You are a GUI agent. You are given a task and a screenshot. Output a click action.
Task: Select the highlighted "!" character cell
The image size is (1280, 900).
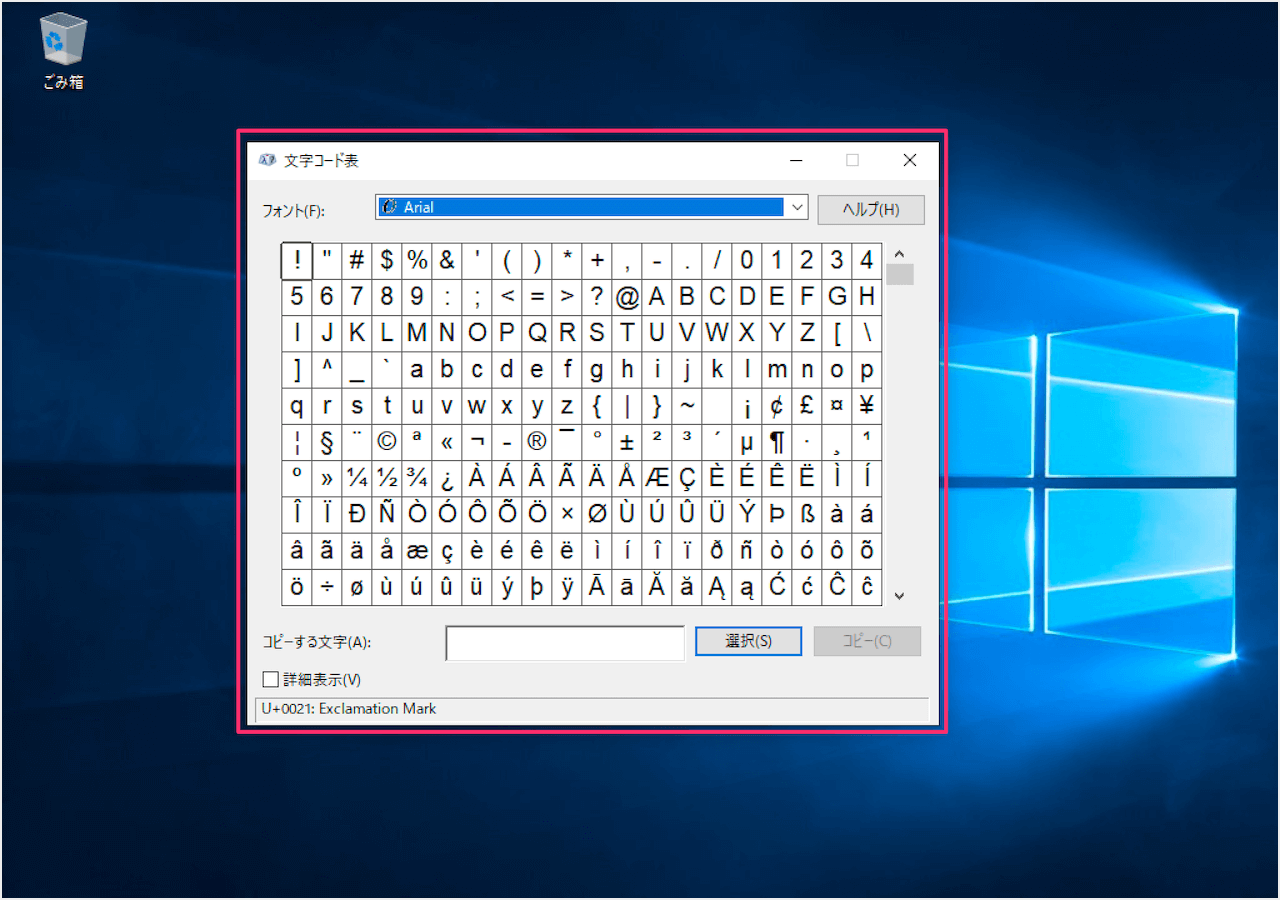point(297,261)
